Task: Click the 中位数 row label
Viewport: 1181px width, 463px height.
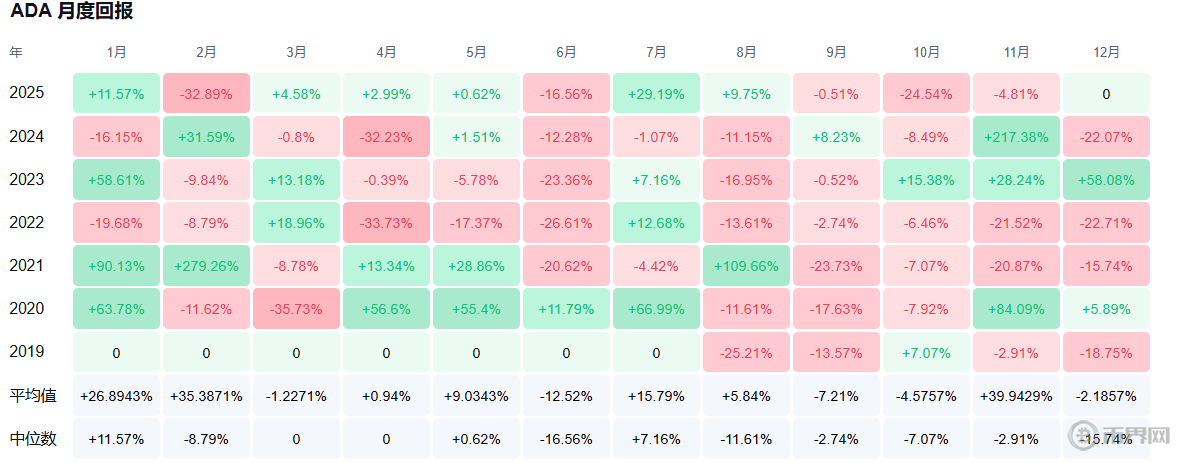Action: 33,439
